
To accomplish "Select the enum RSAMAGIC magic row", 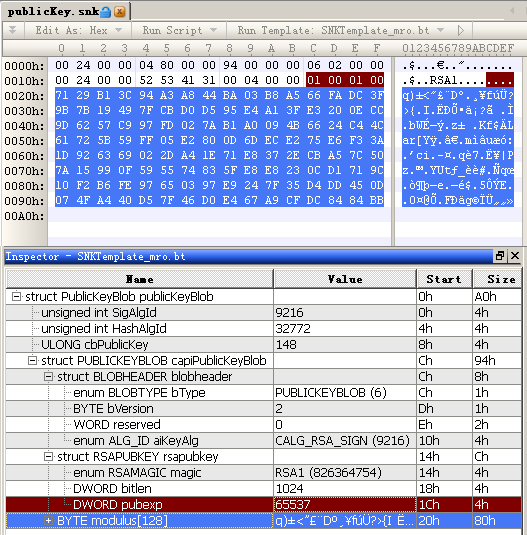I will 263,473.
